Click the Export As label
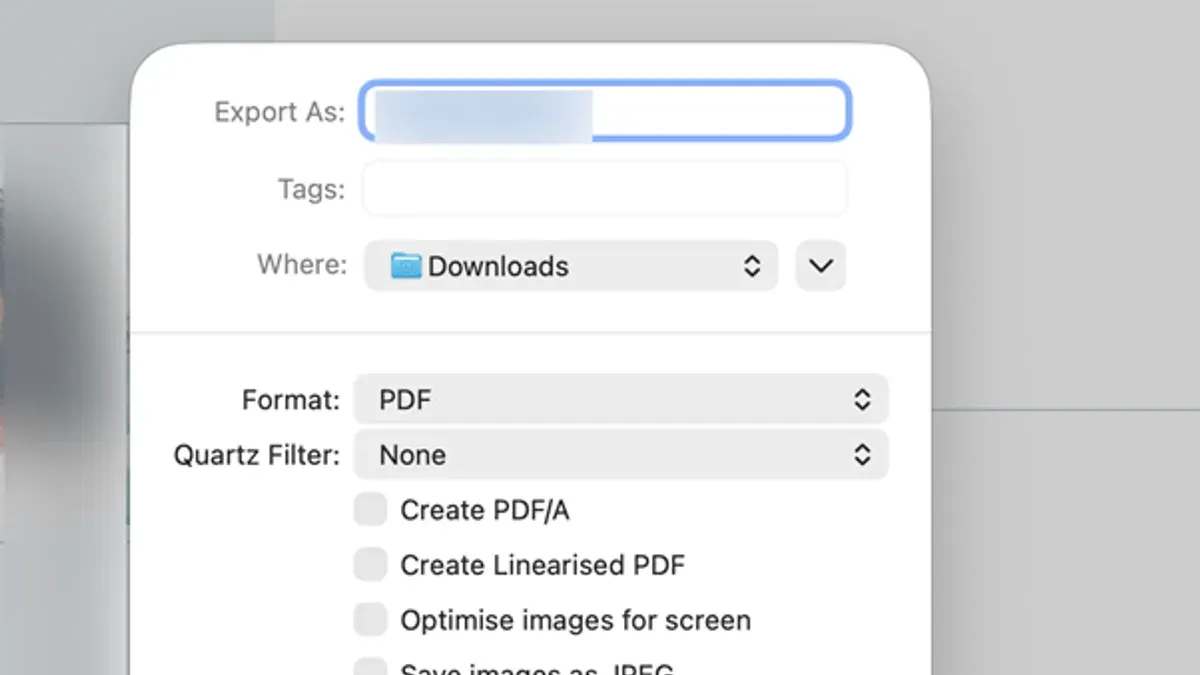 tap(280, 111)
